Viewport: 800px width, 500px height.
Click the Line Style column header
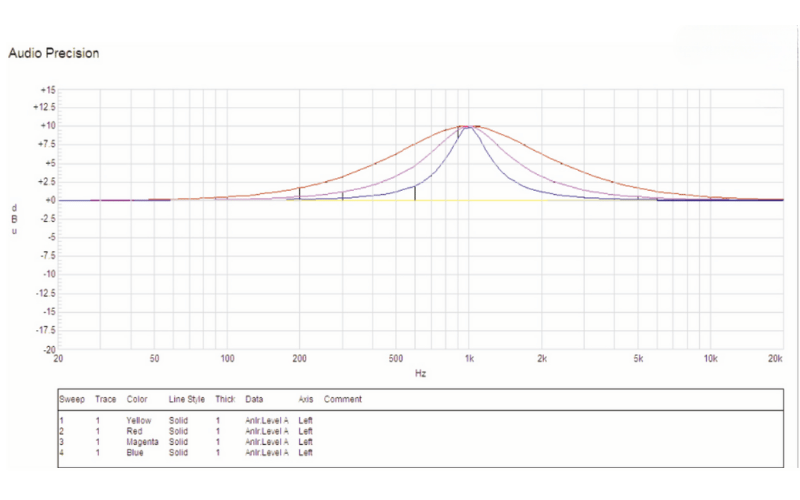187,399
